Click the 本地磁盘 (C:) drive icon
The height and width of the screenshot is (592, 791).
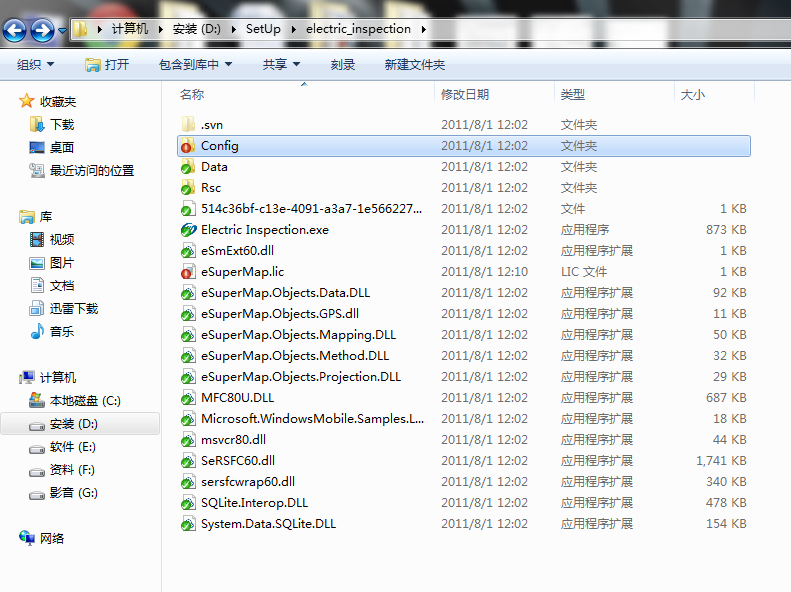(x=37, y=400)
